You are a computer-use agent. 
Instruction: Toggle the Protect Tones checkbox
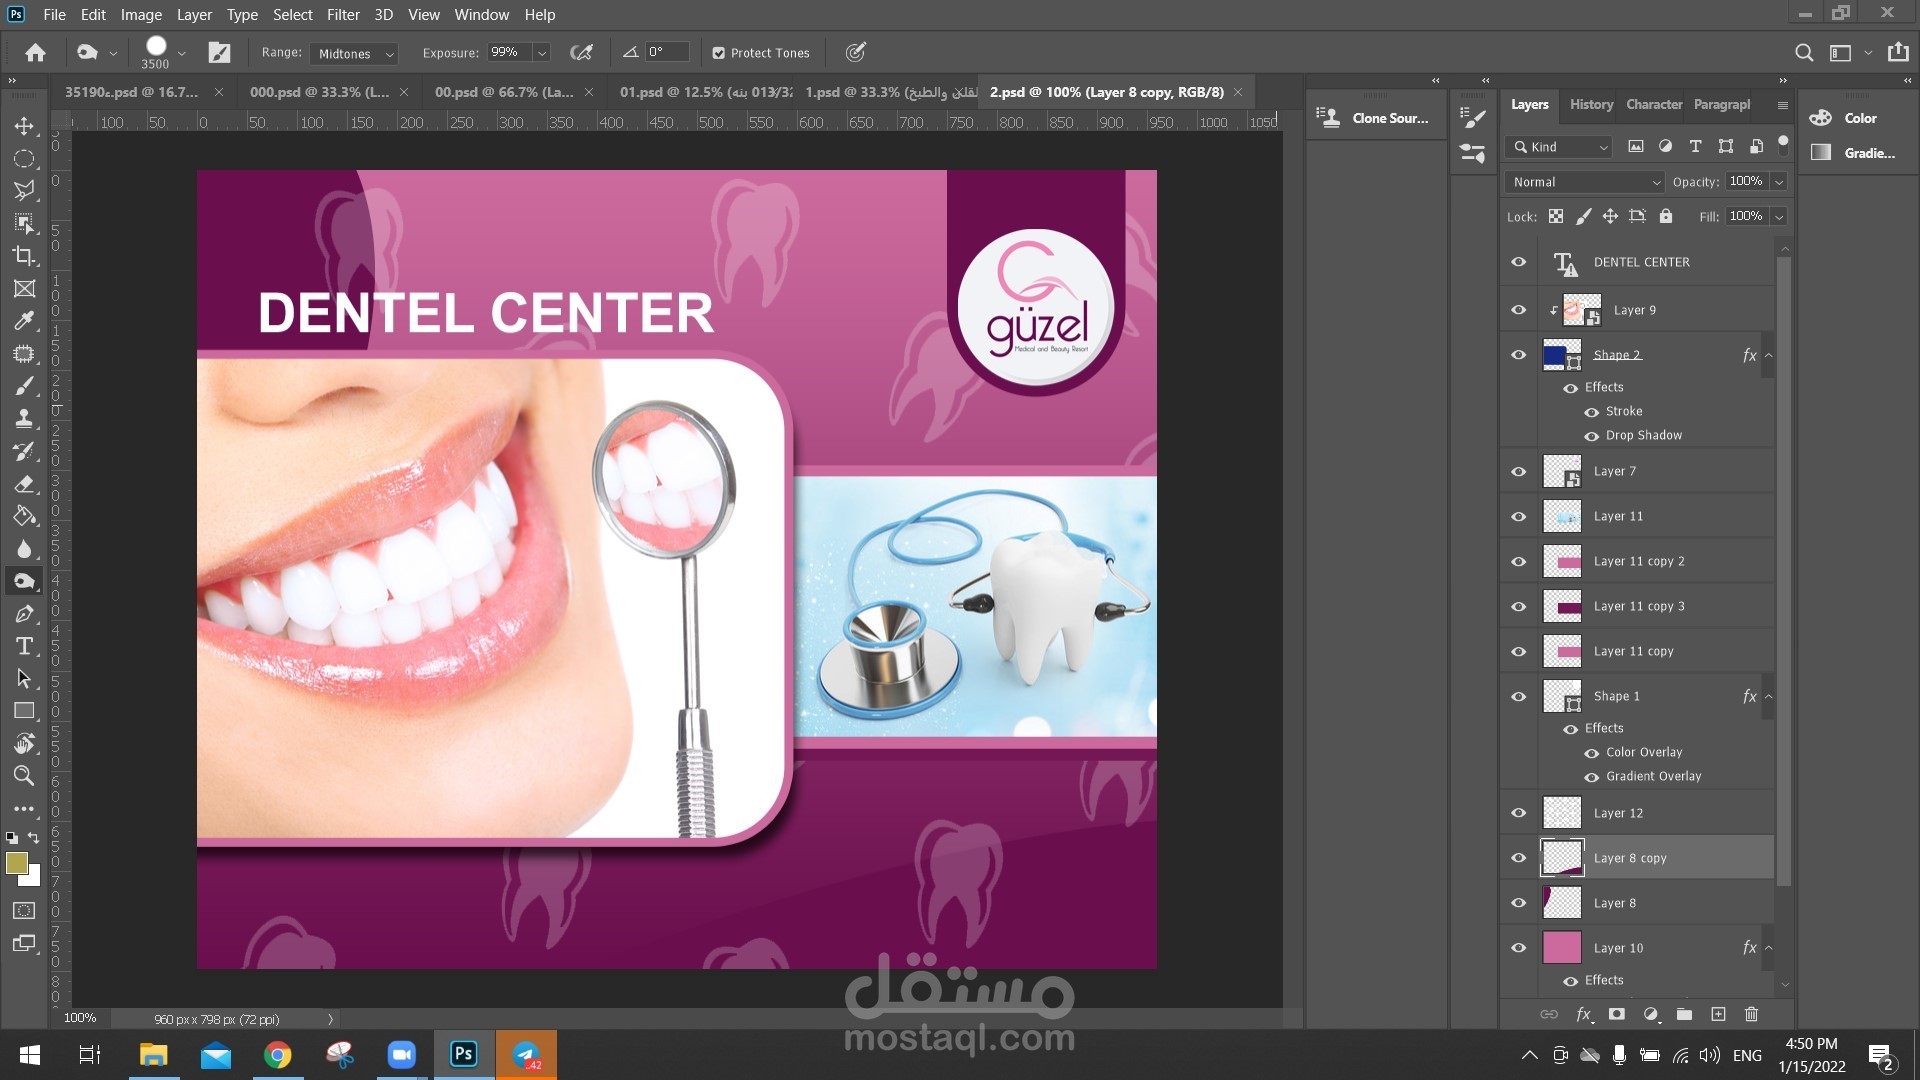718,53
